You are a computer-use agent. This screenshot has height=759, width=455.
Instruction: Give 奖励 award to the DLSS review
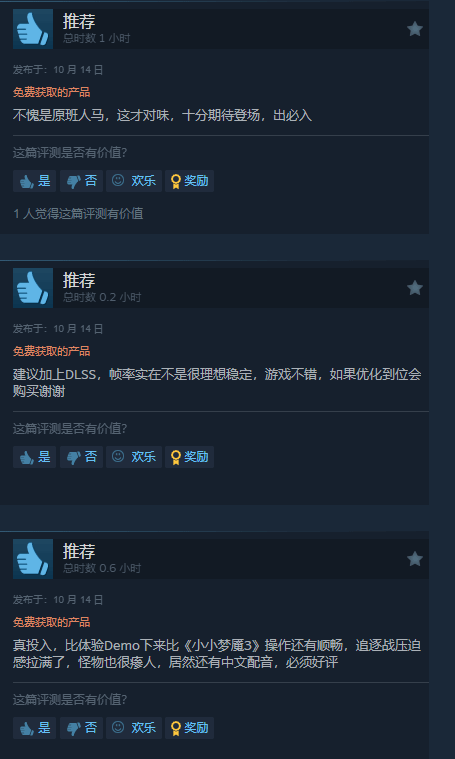[x=189, y=457]
